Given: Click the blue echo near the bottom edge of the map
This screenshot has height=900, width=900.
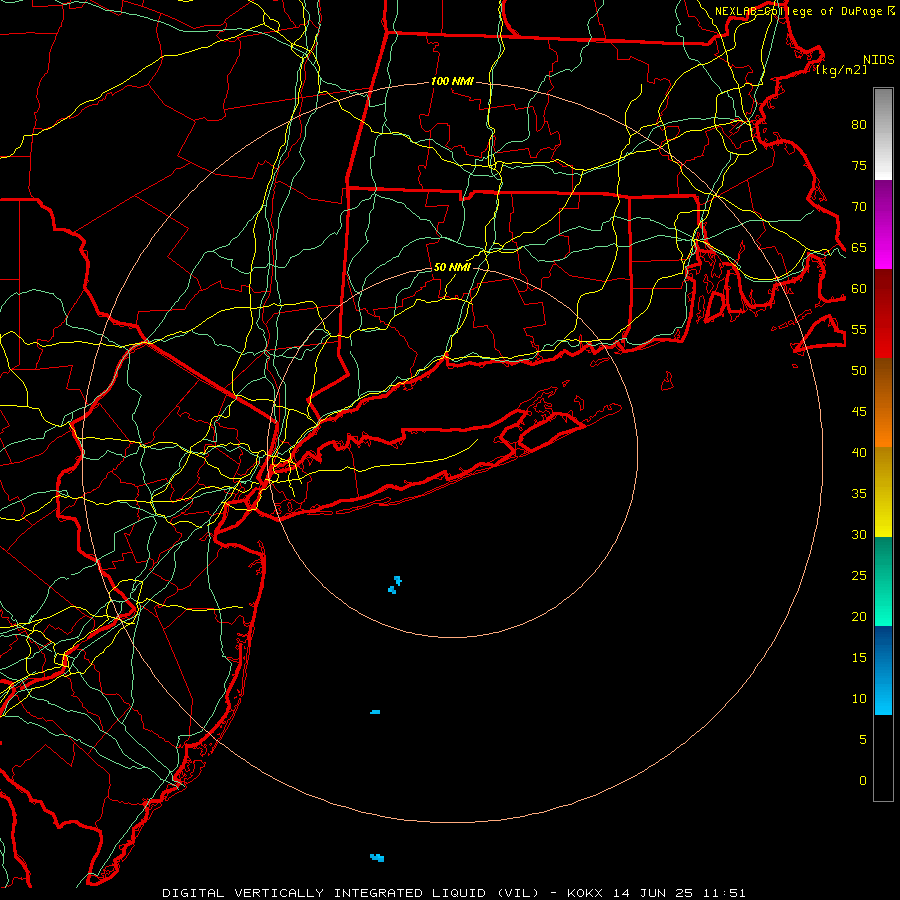Looking at the screenshot, I should tap(377, 858).
